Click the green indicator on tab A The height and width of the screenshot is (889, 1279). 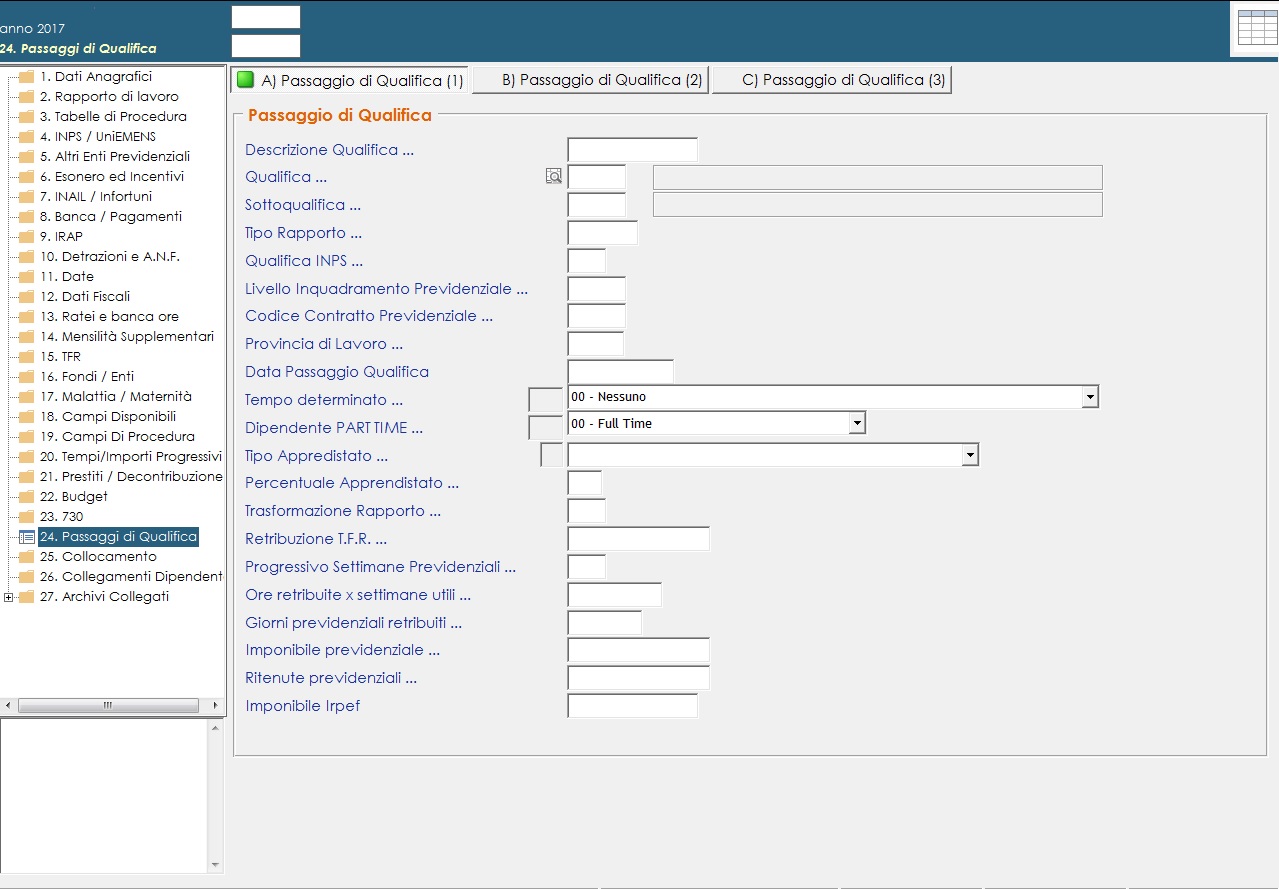point(245,80)
